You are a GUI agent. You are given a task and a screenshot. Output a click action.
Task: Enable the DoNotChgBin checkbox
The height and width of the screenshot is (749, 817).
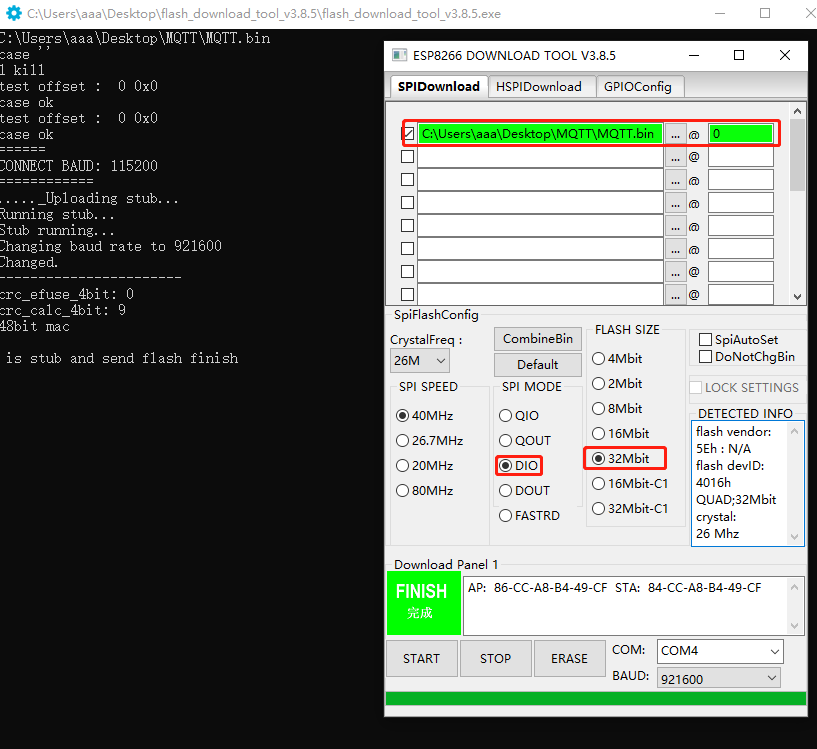point(705,357)
